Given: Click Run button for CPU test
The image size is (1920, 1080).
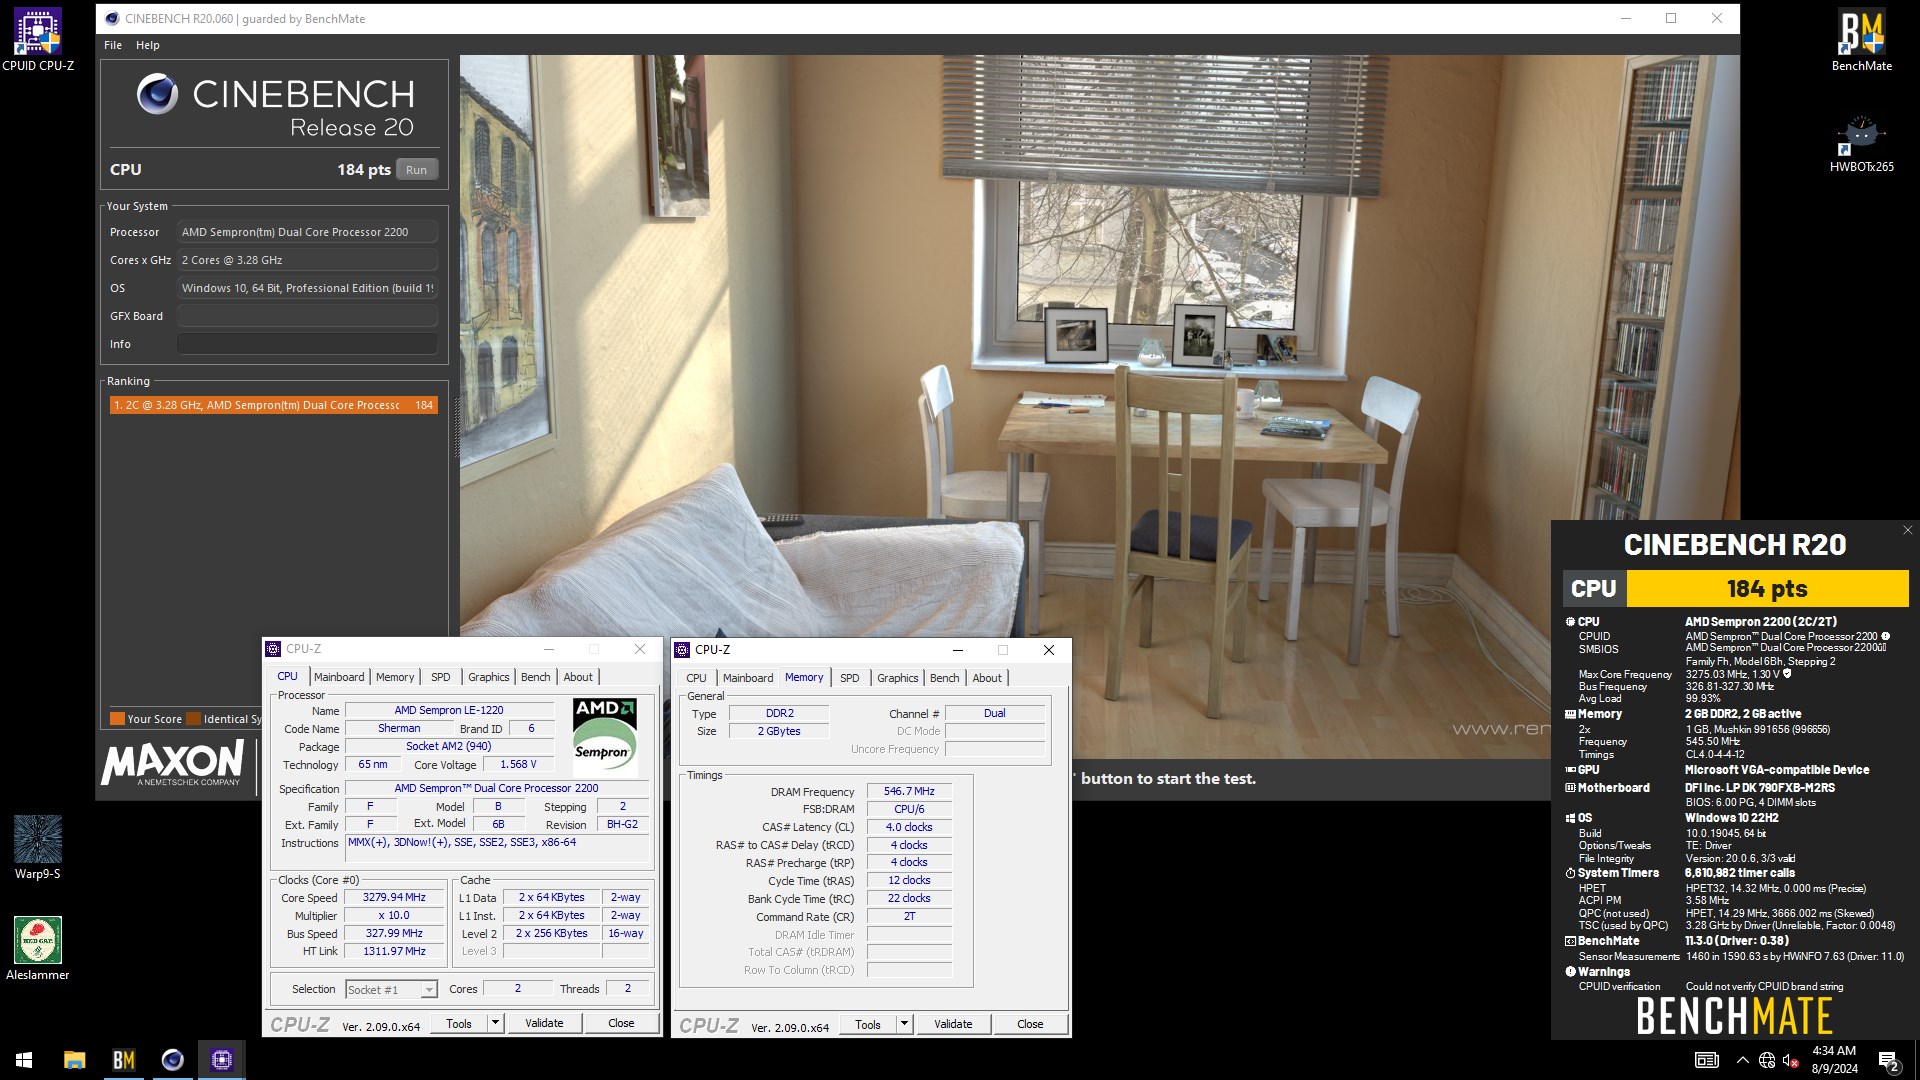Looking at the screenshot, I should [417, 170].
